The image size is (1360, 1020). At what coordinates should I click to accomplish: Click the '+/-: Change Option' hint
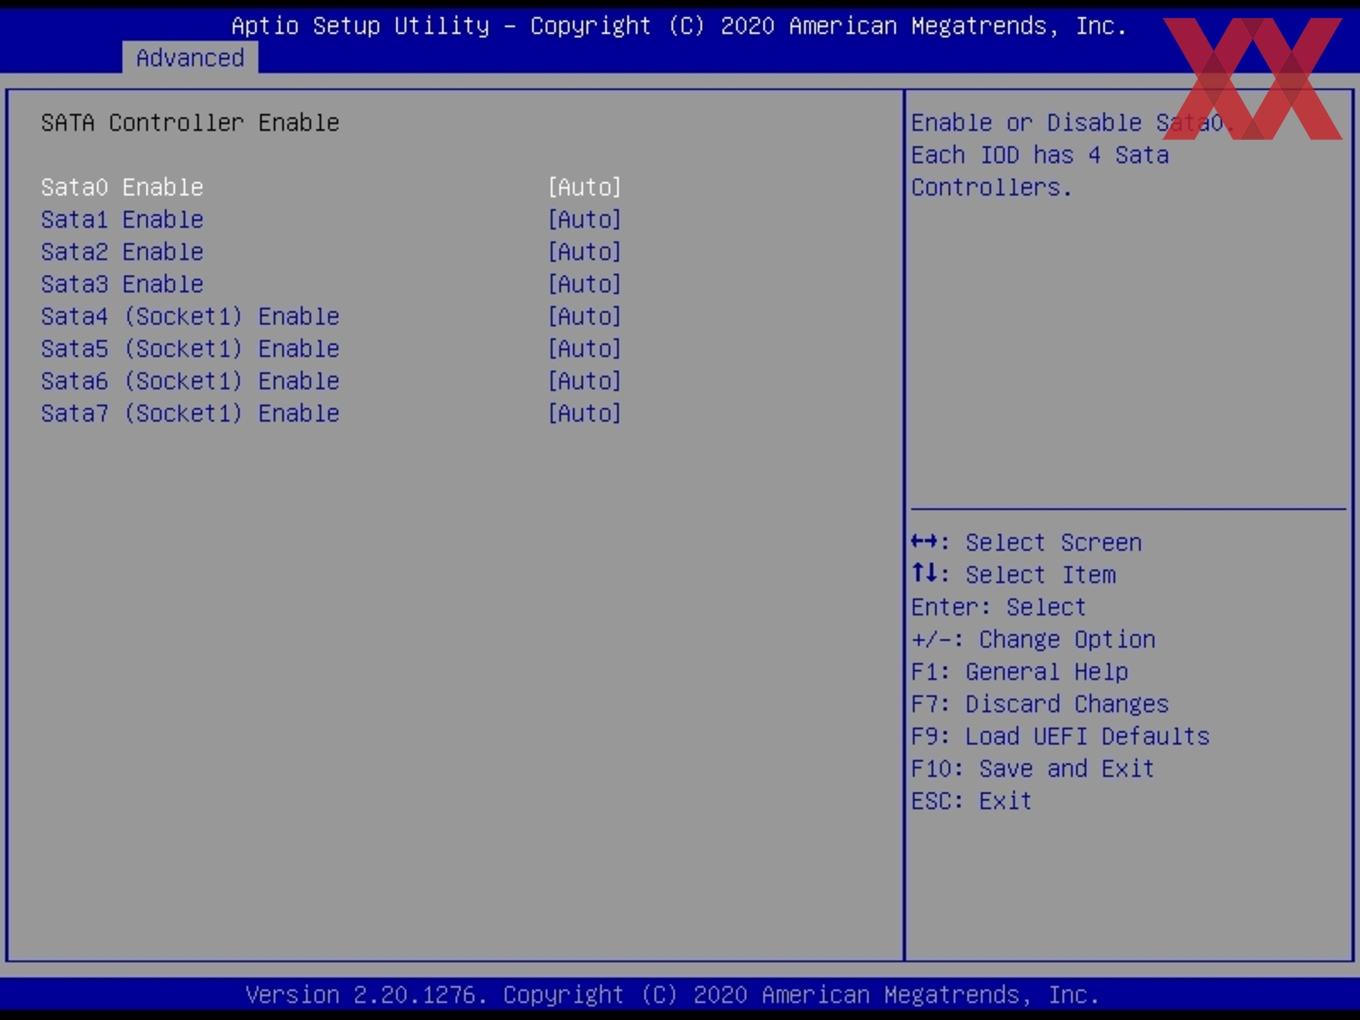1033,639
